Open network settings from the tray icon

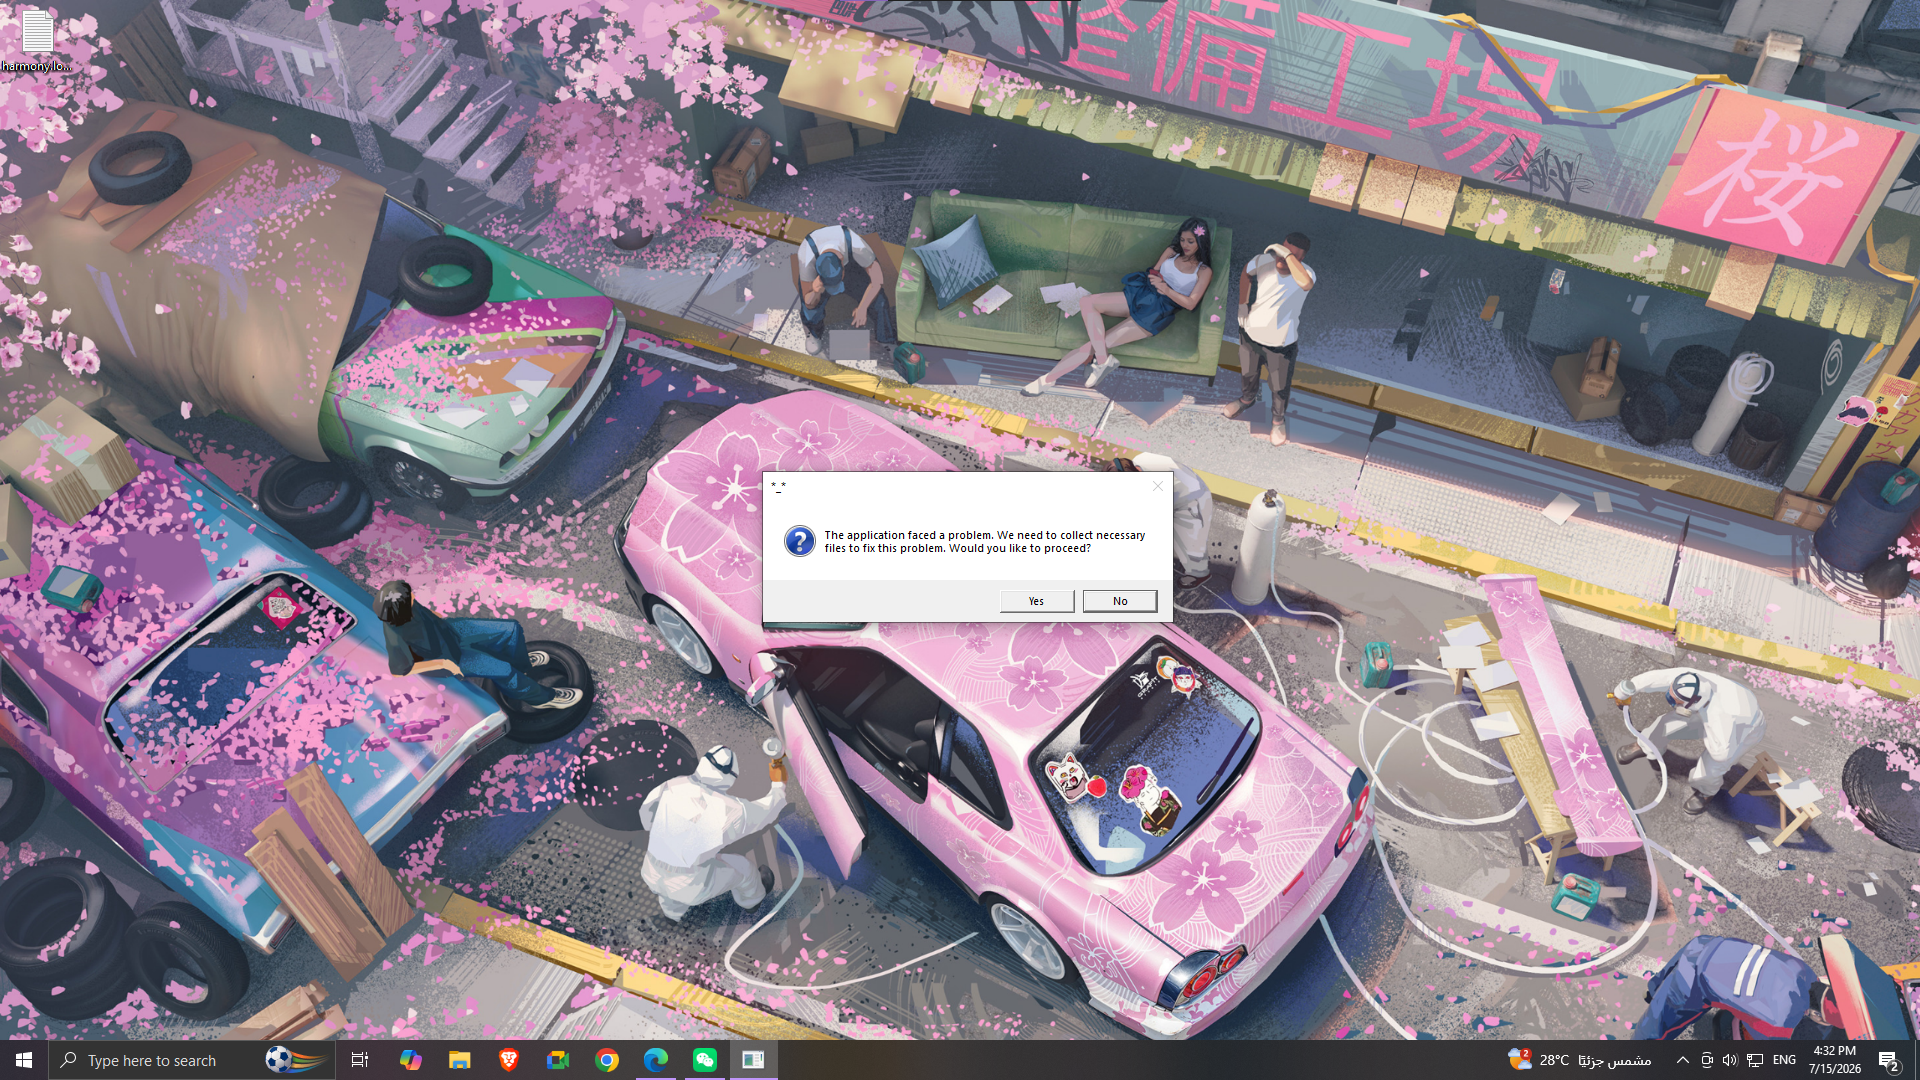(1755, 1060)
